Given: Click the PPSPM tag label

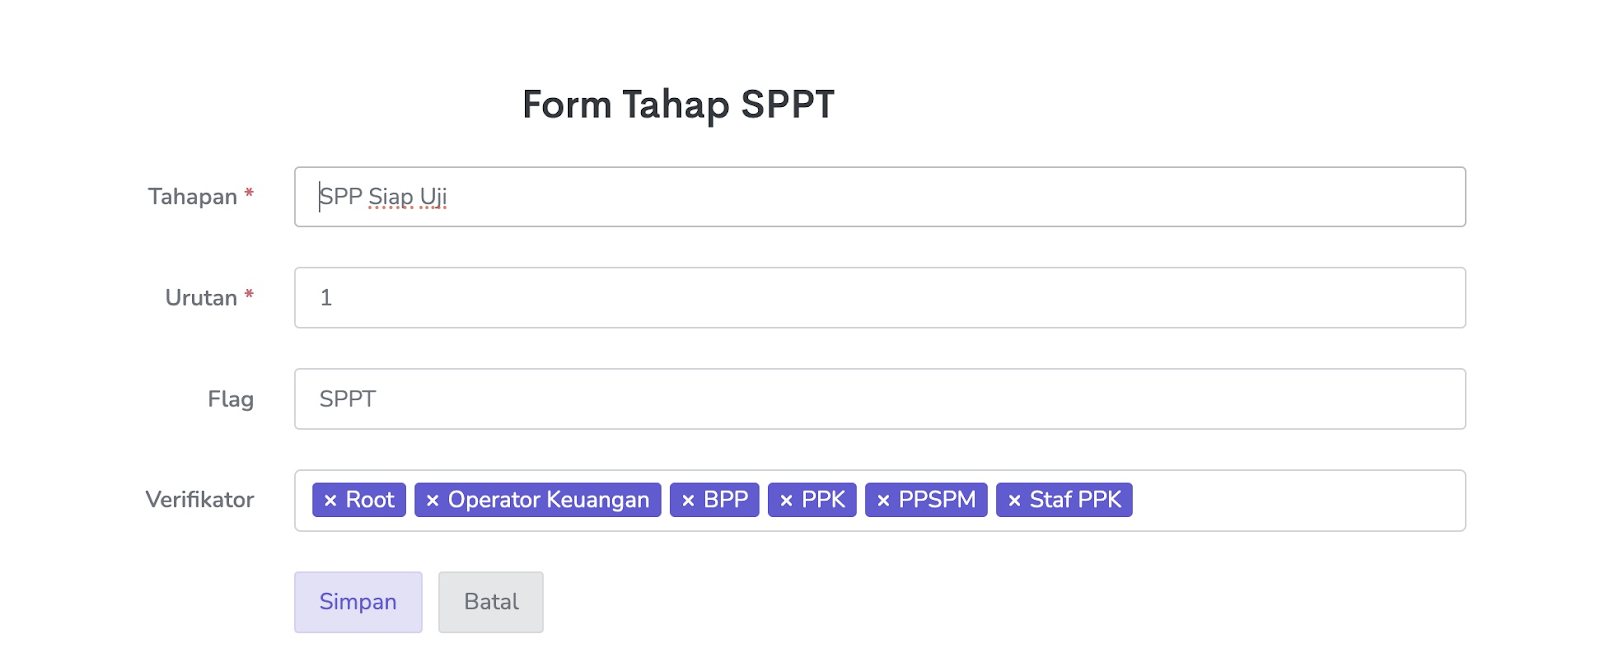Looking at the screenshot, I should [x=937, y=500].
